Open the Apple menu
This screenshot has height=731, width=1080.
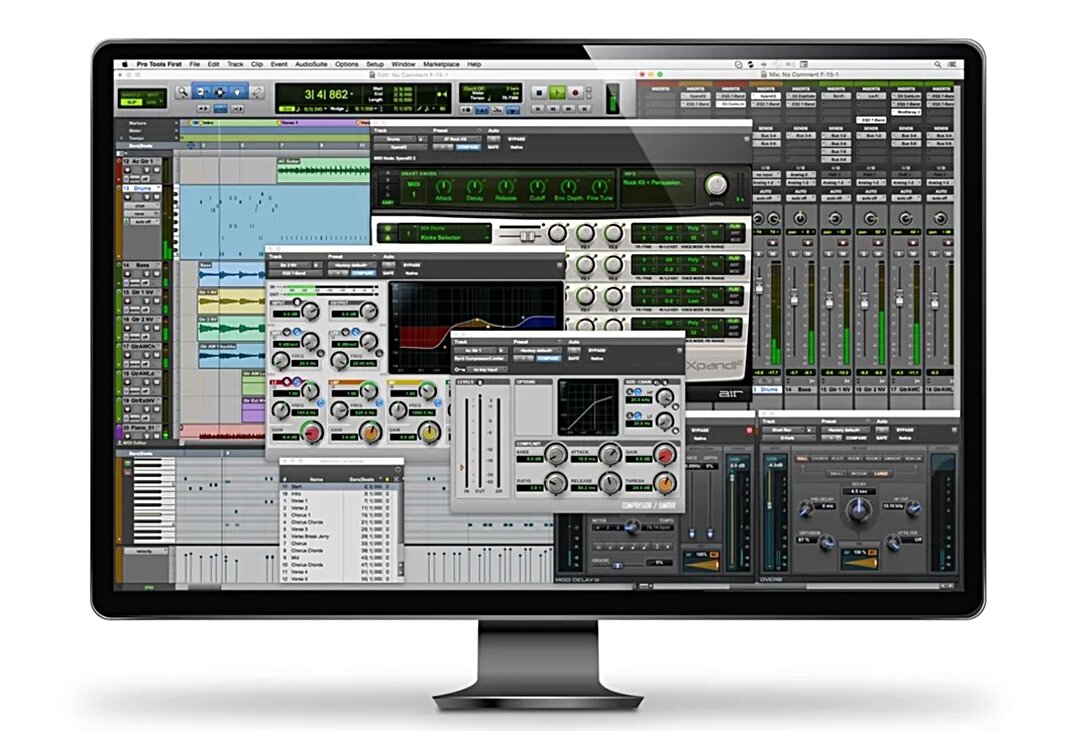[x=125, y=64]
